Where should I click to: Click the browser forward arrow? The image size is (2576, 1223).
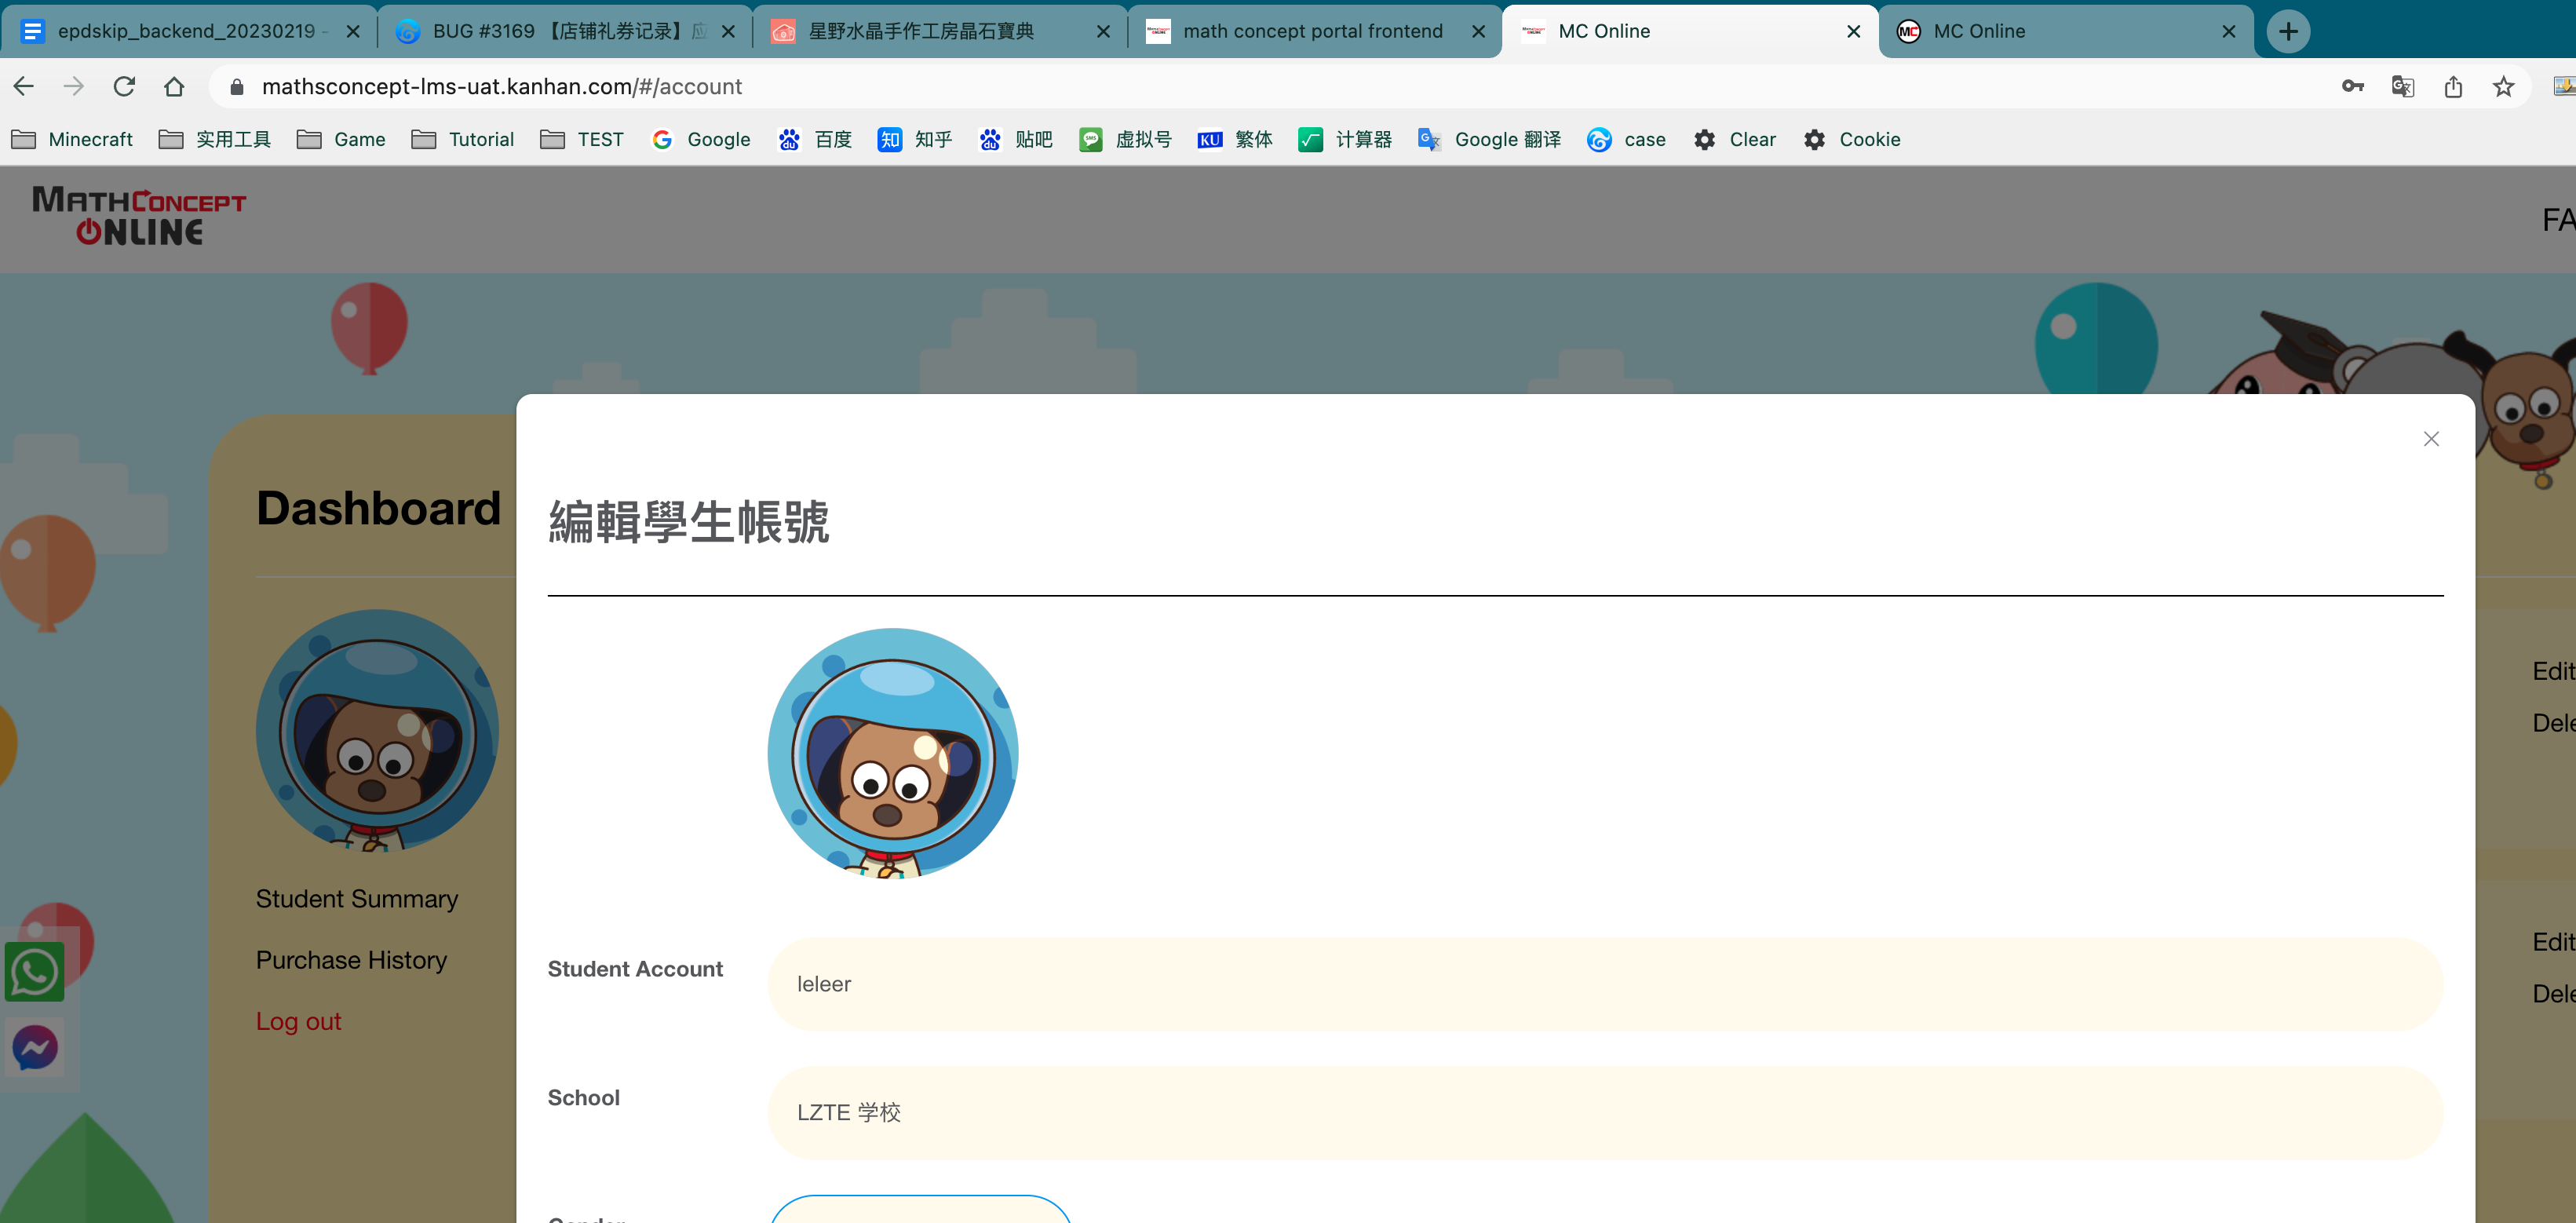click(74, 87)
